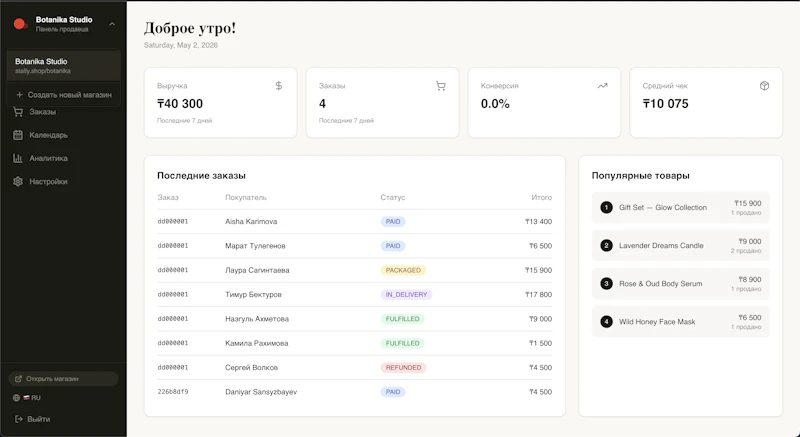Click the ₸15 900 price of Gift Set
The width and height of the screenshot is (800, 437).
point(747,203)
